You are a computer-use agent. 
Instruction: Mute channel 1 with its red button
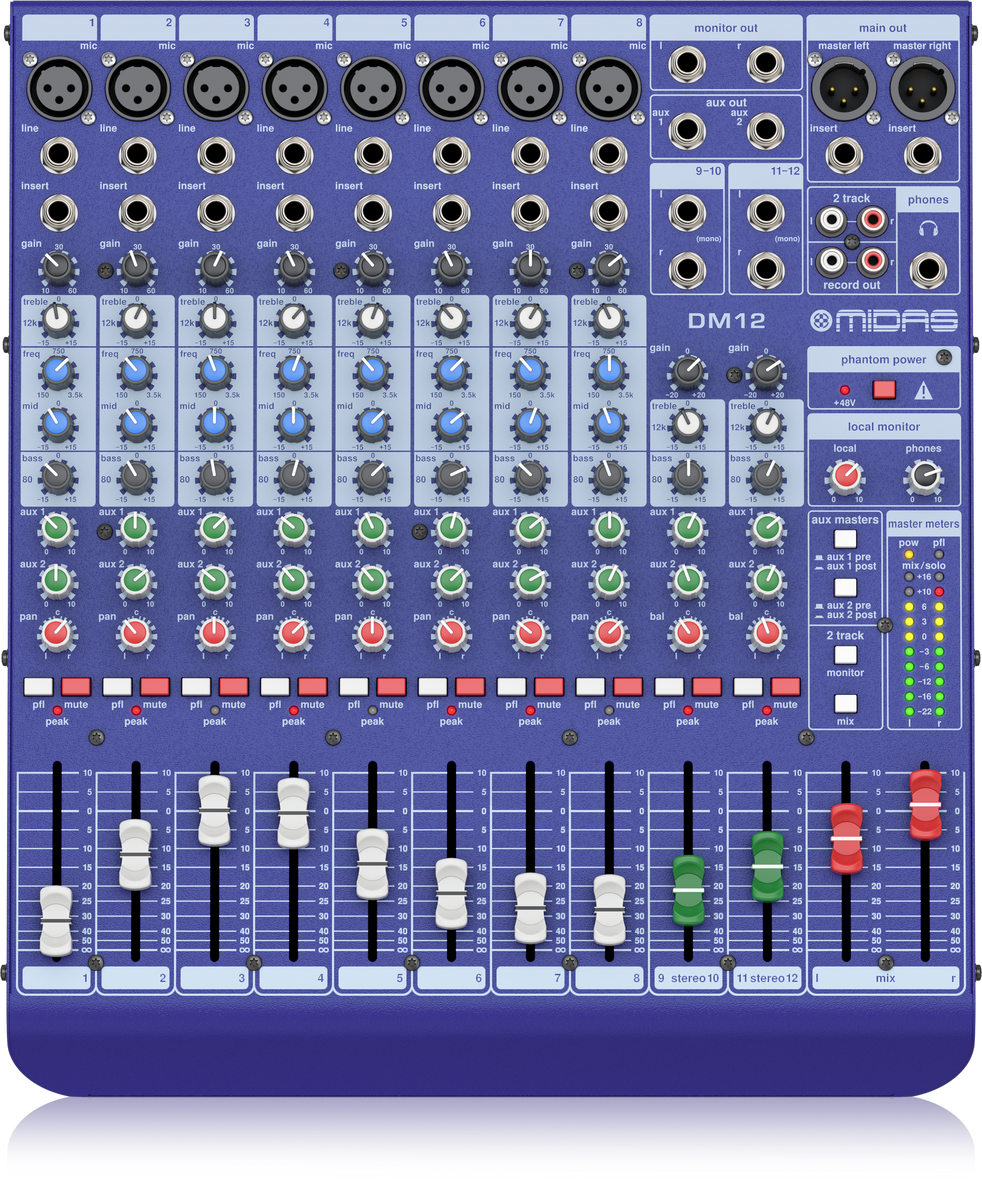76,686
